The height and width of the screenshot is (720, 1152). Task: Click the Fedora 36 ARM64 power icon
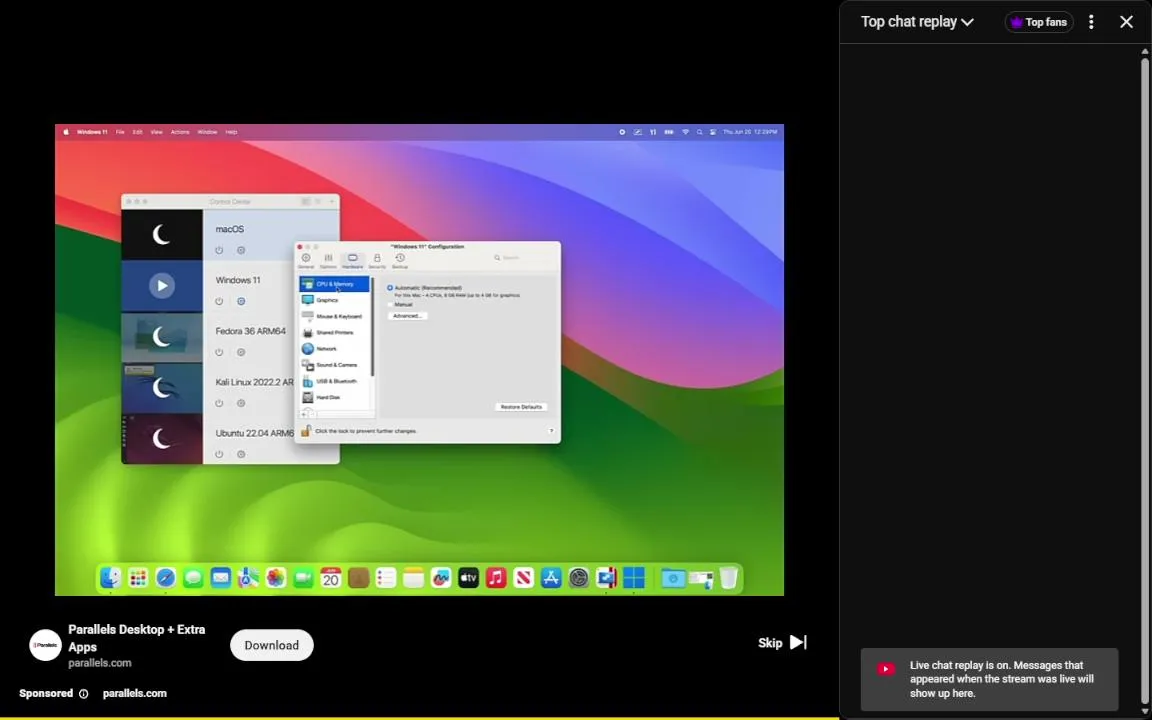[x=219, y=352]
